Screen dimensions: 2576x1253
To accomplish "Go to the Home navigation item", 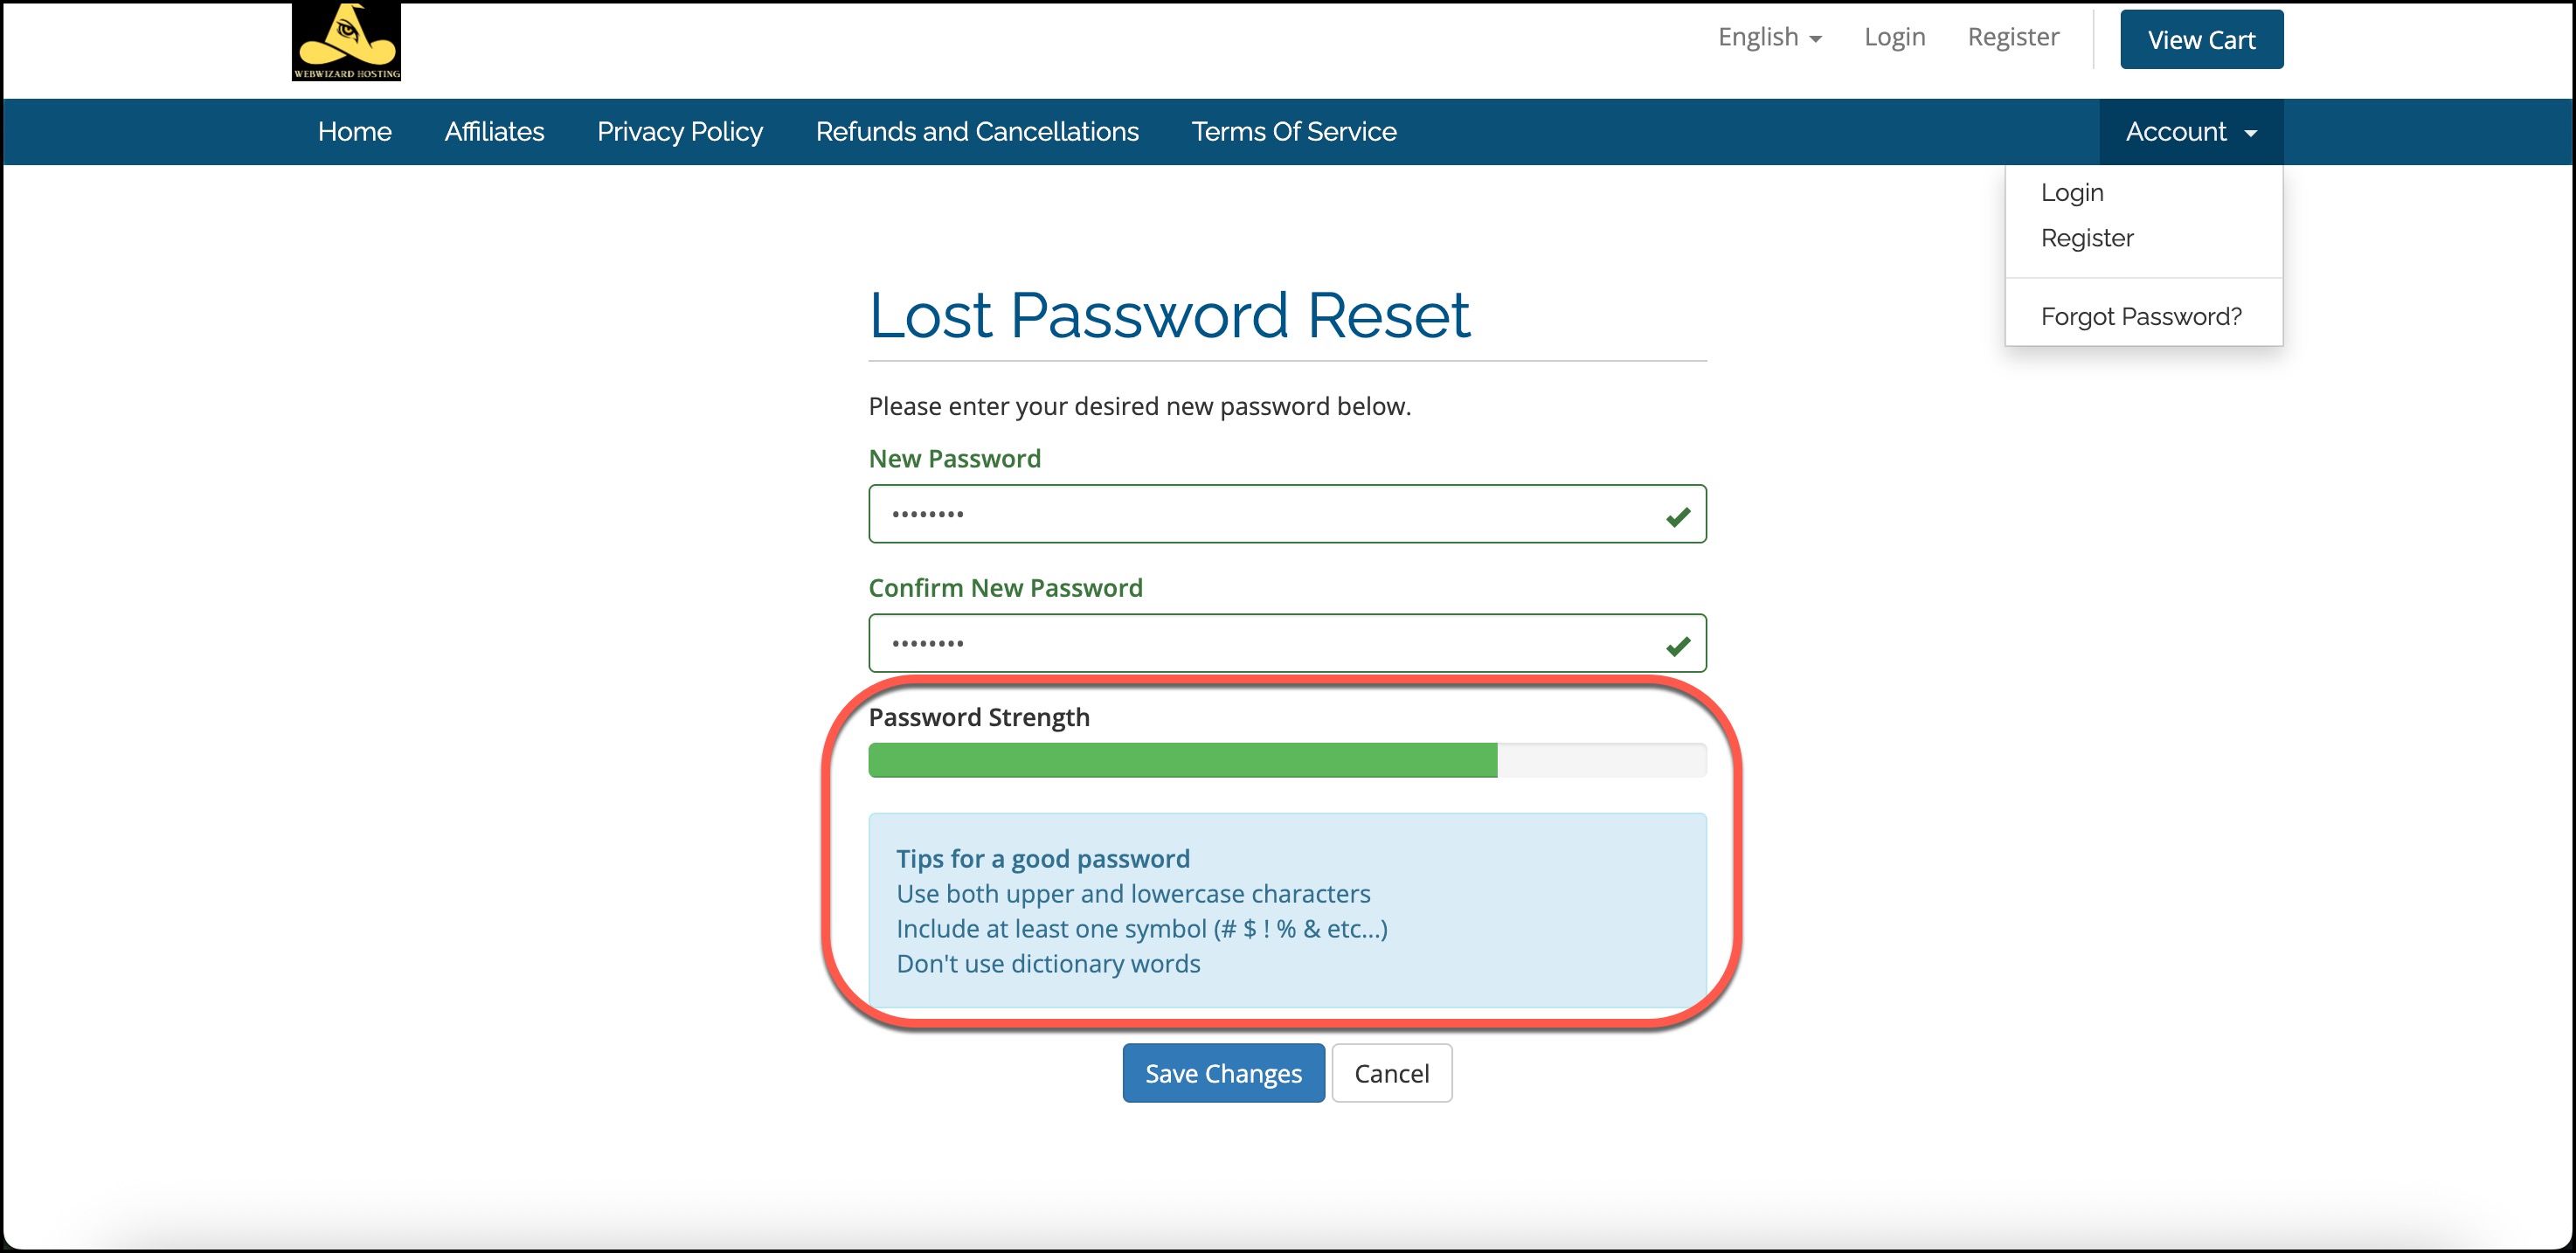I will 354,132.
